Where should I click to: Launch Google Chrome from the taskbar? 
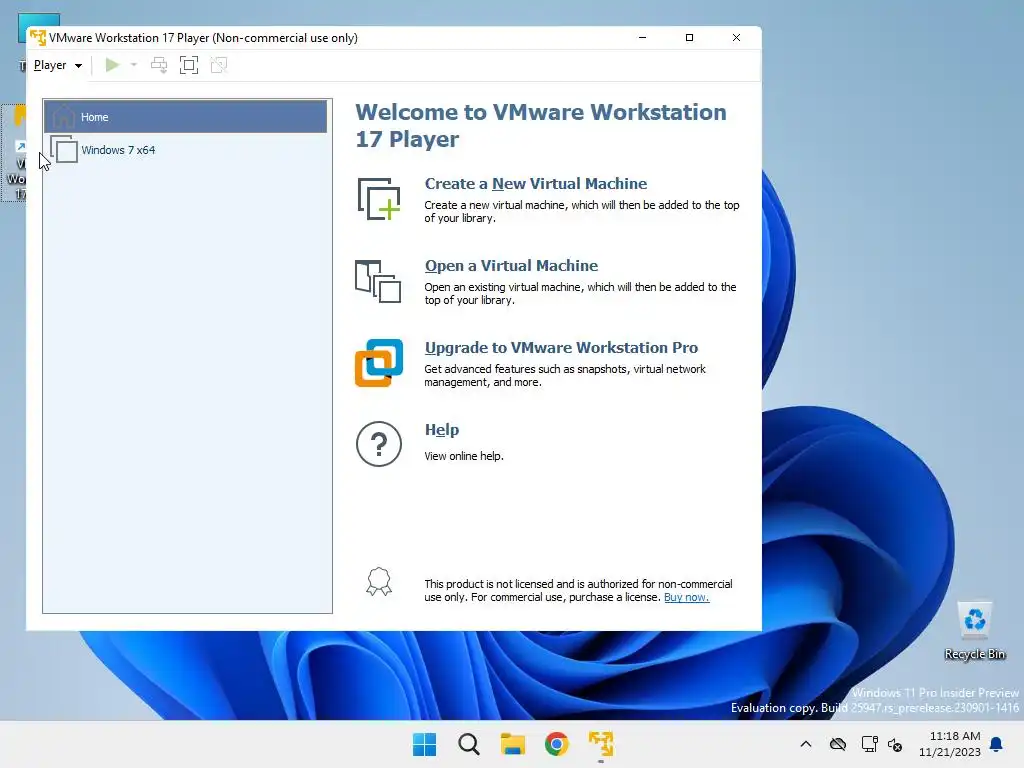pyautogui.click(x=556, y=744)
